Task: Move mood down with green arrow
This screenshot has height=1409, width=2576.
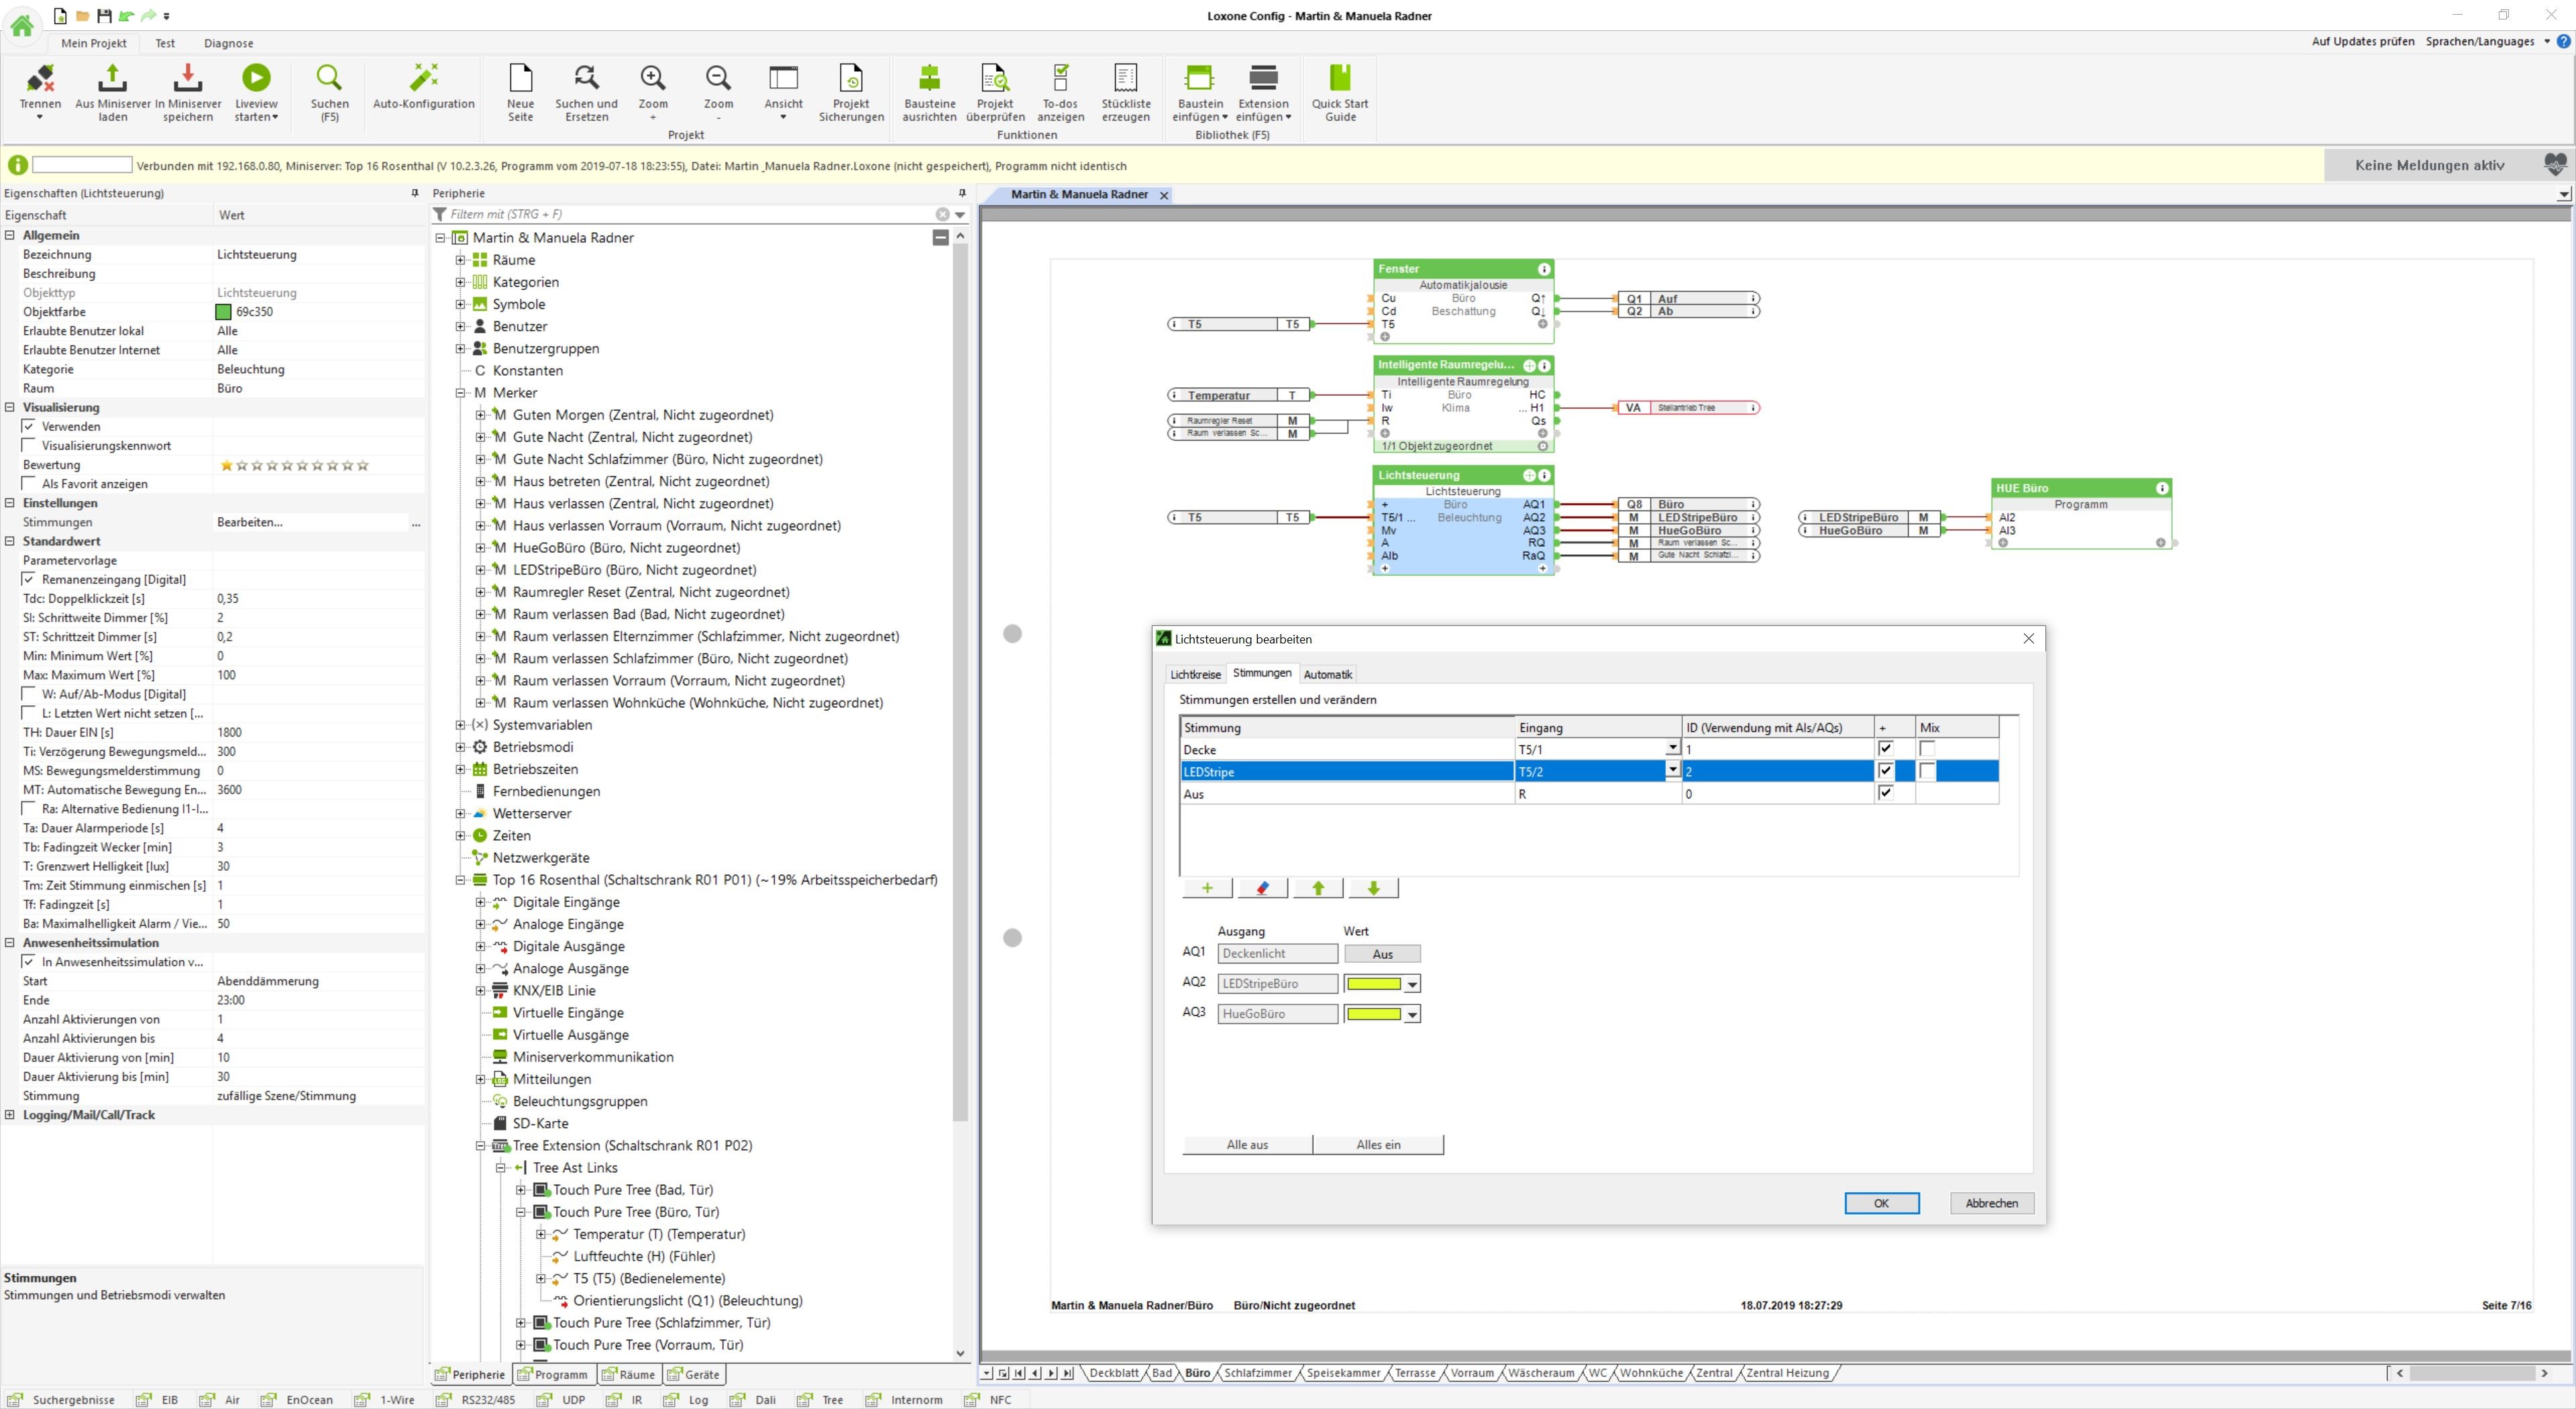Action: tap(1373, 888)
